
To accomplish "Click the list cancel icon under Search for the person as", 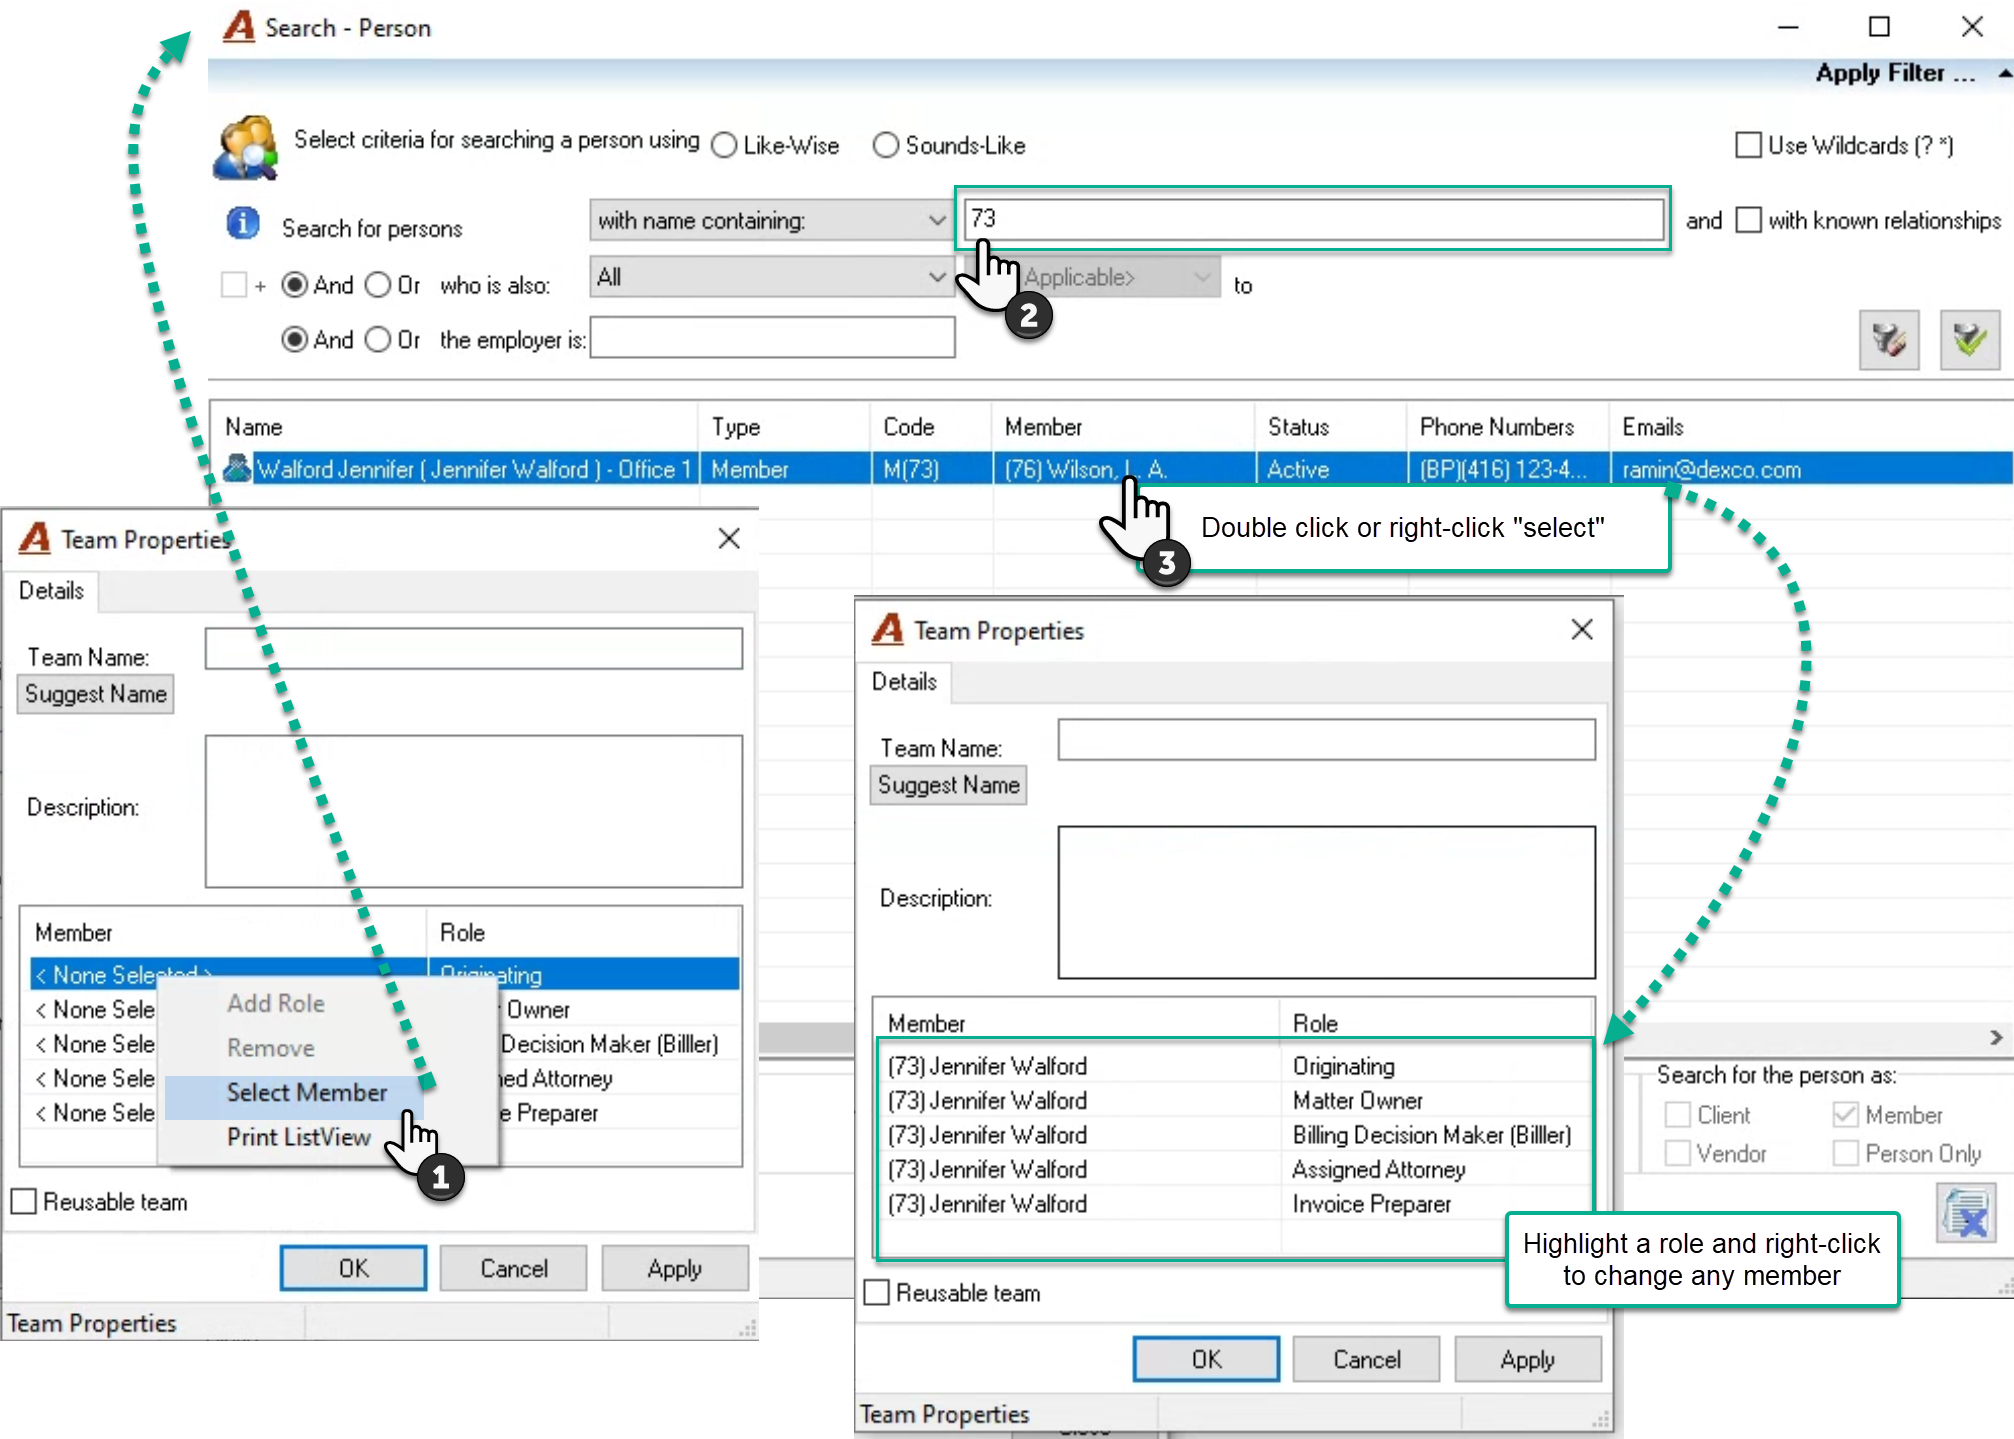I will [x=1966, y=1212].
